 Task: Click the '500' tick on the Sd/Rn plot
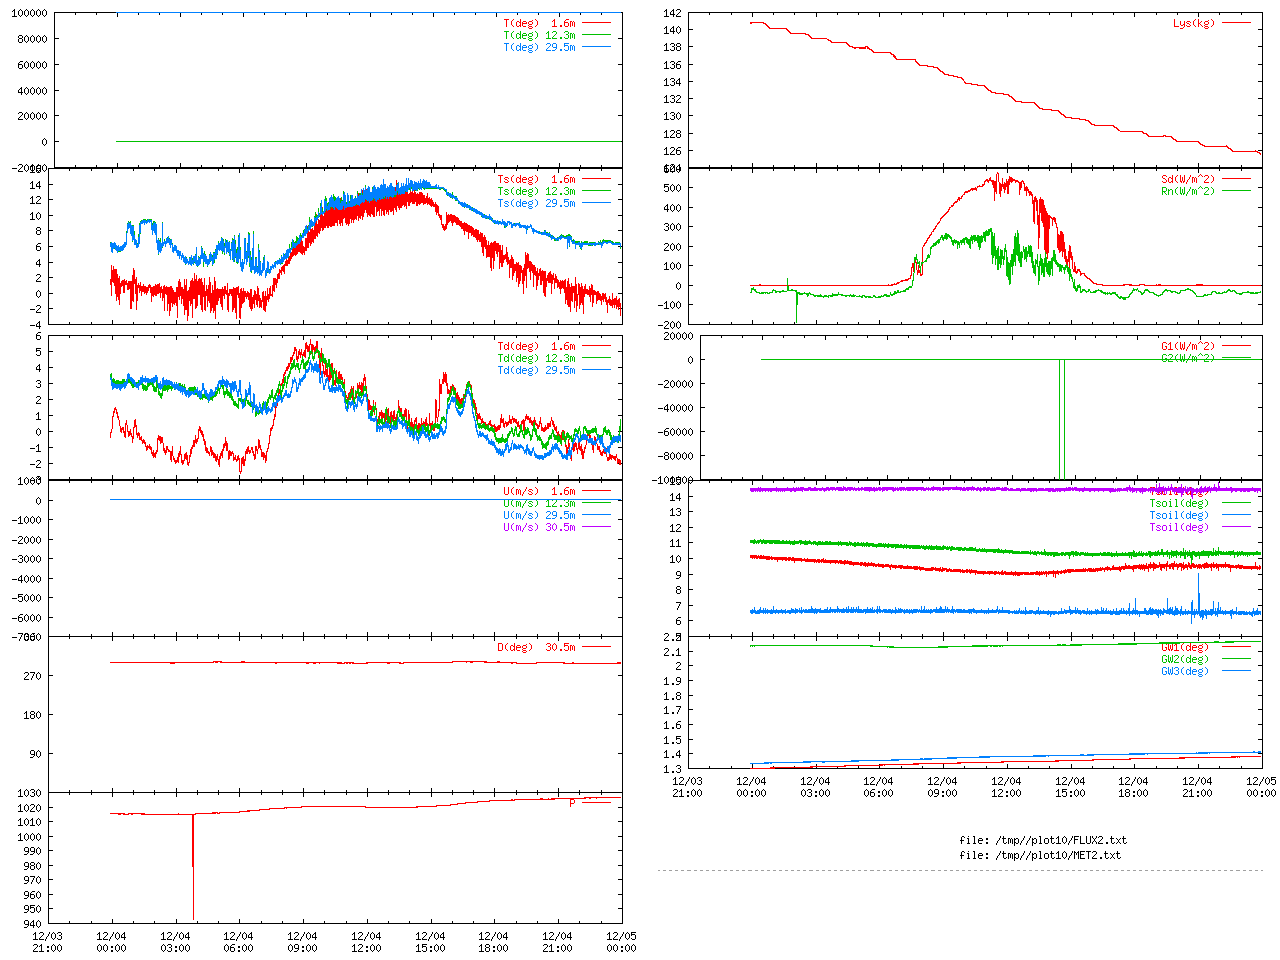click(x=672, y=188)
